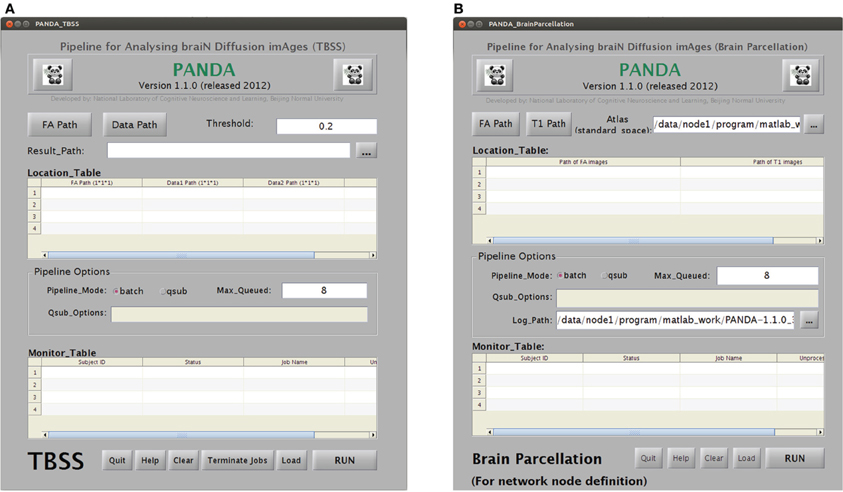Click right scroll arrow of Brain Parcellation Monitor_Table

tap(820, 432)
